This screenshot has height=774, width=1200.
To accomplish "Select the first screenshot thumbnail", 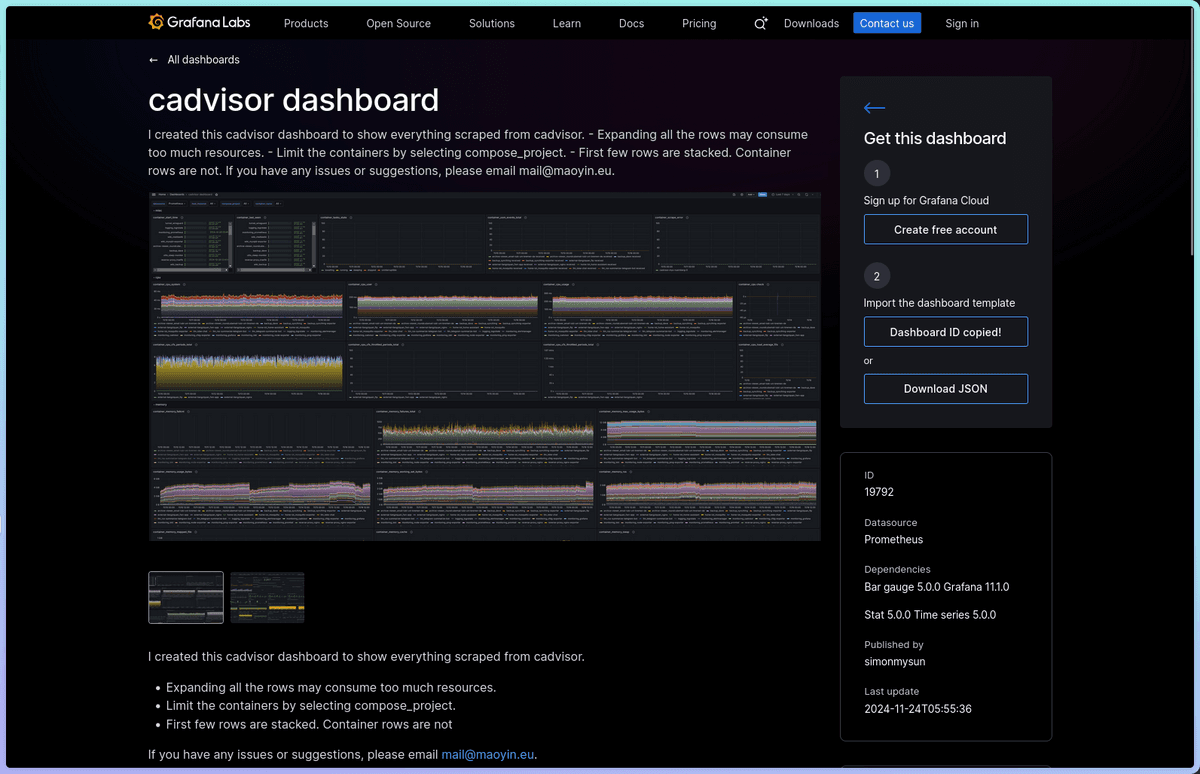I will (x=186, y=598).
